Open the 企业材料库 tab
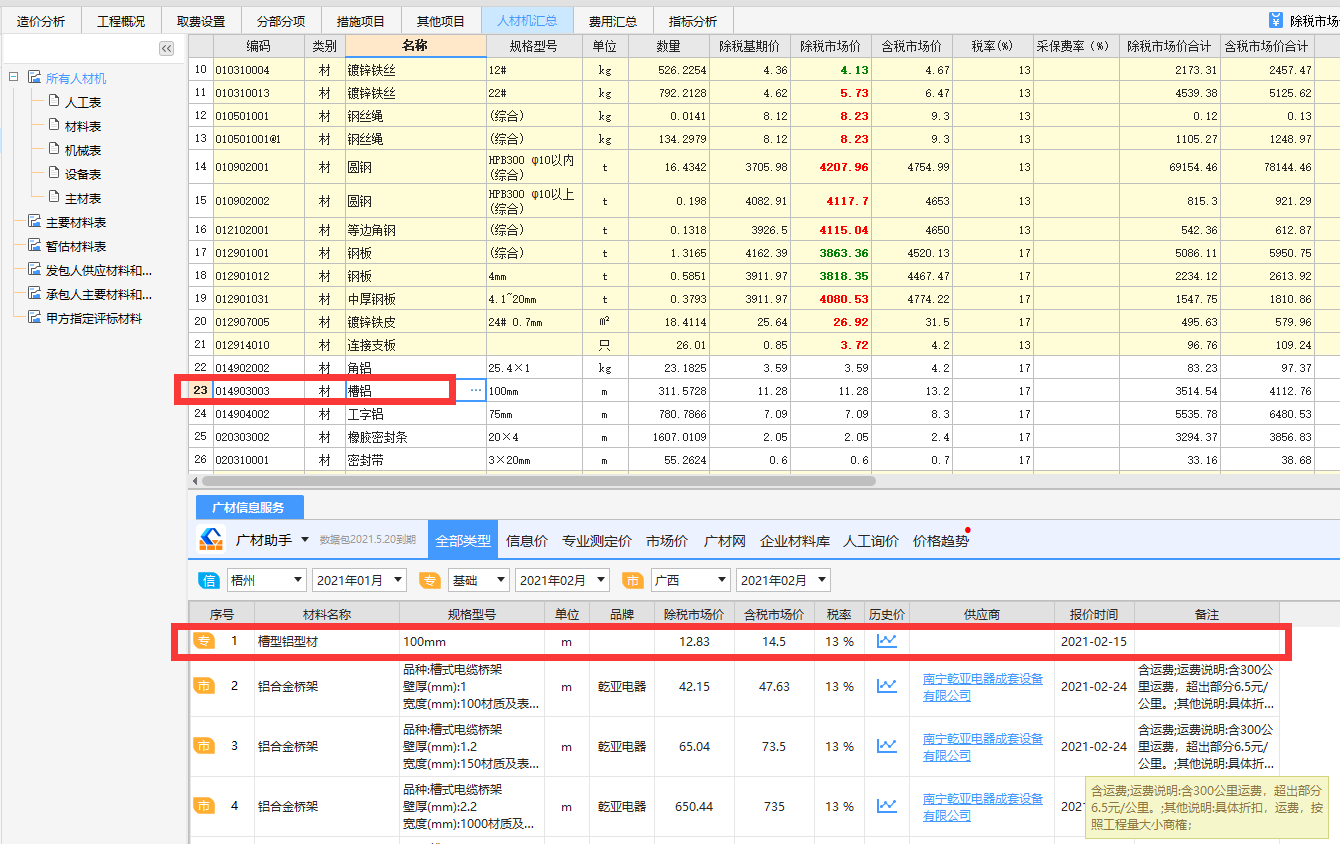 (x=795, y=540)
